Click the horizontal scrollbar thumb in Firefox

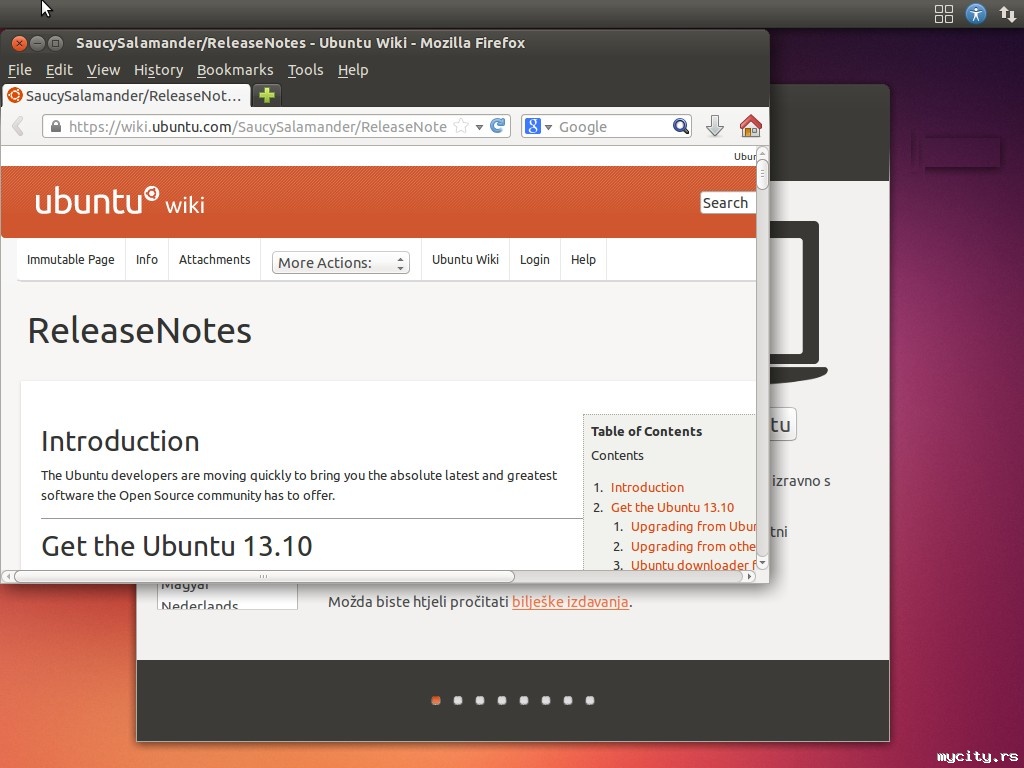pyautogui.click(x=264, y=577)
